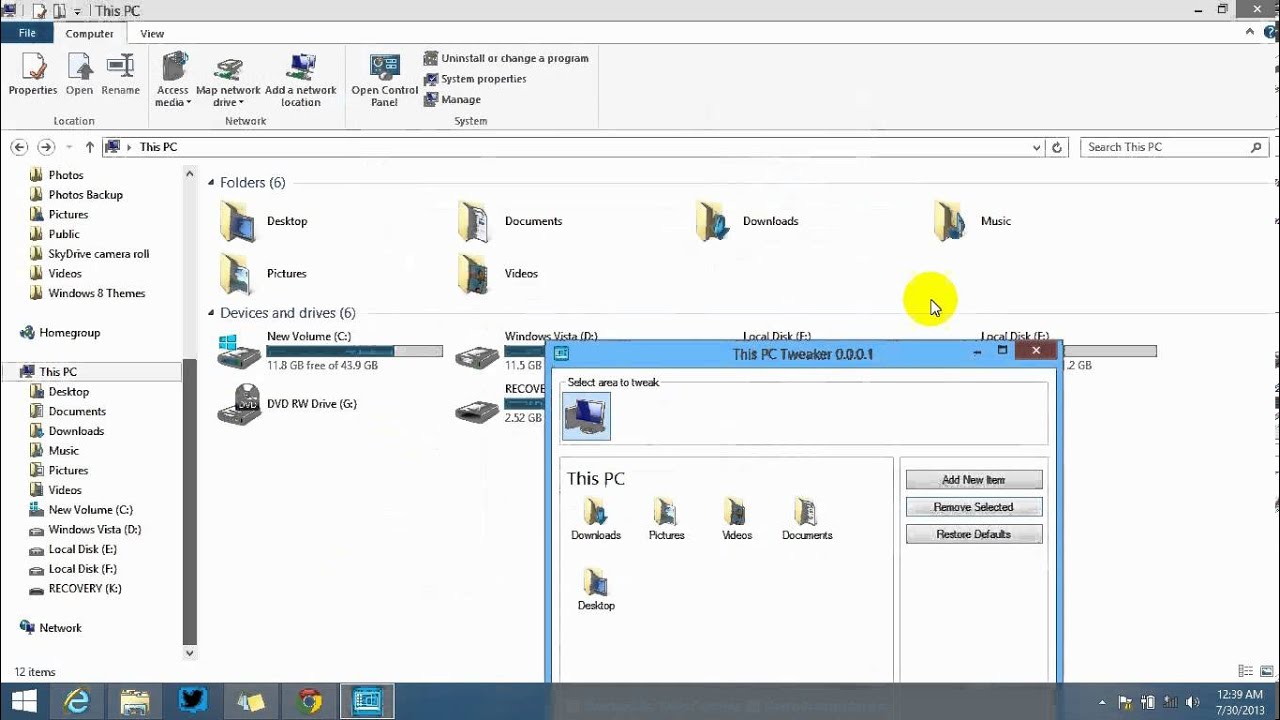Open recent locations dropdown arrow
Viewport: 1280px width, 720px height.
[69, 147]
